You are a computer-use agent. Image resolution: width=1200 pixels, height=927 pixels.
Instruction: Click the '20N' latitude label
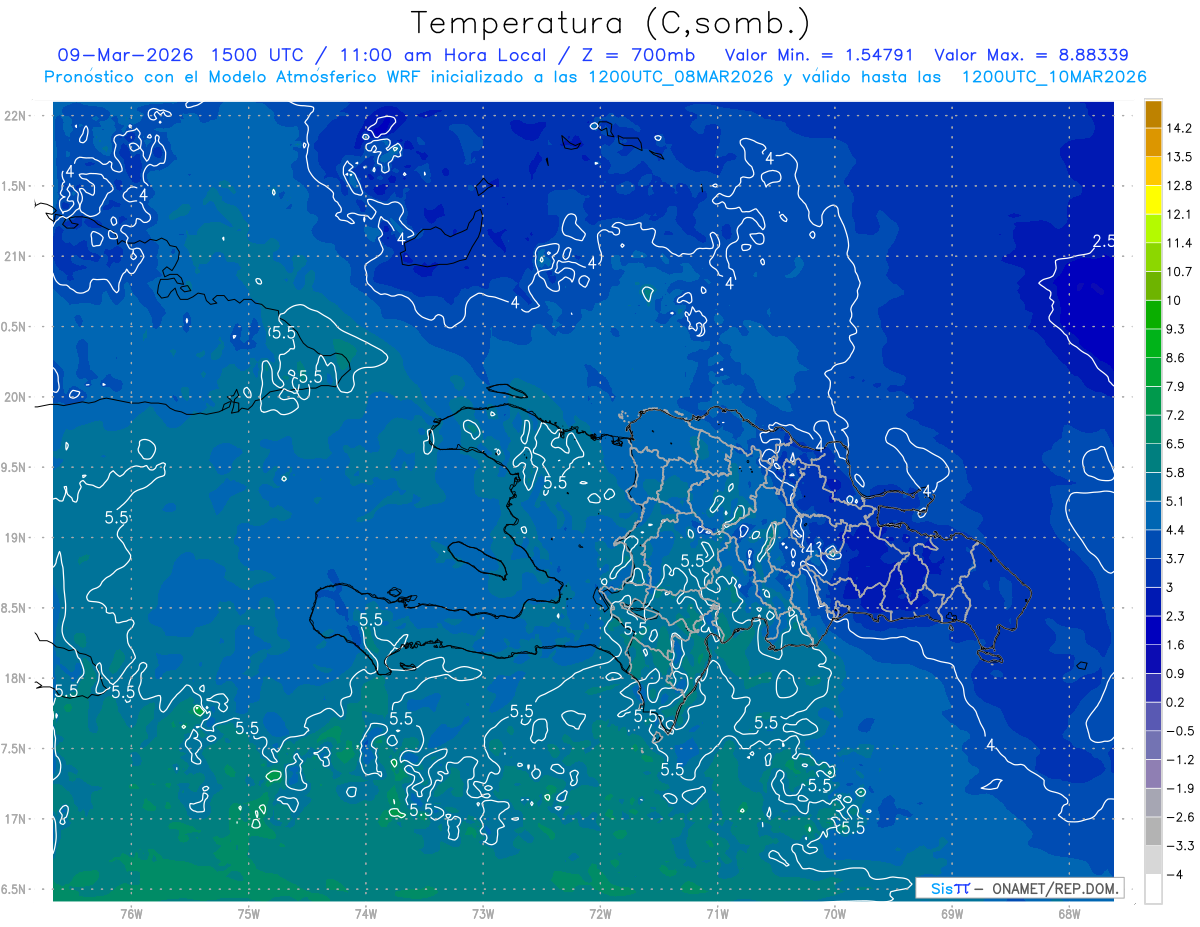(x=16, y=397)
